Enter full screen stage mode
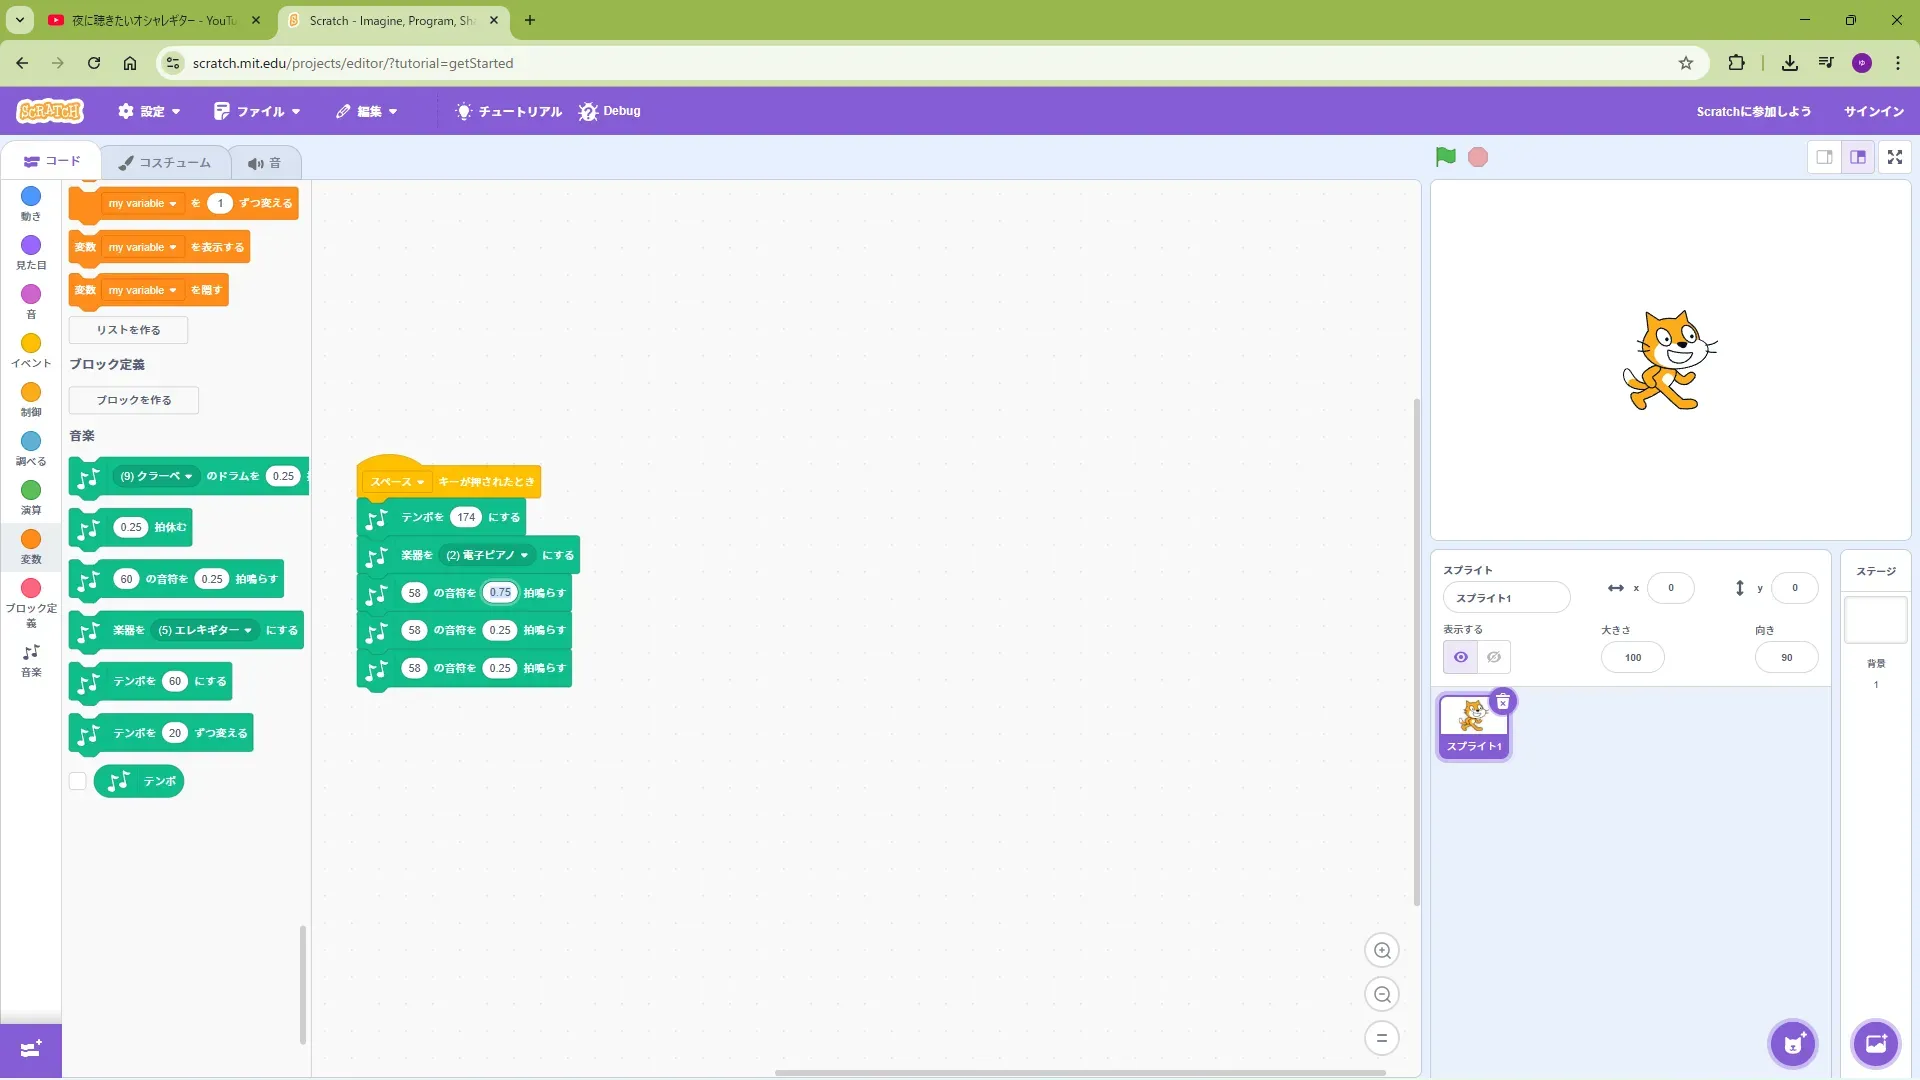The image size is (1920, 1080). point(1894,157)
